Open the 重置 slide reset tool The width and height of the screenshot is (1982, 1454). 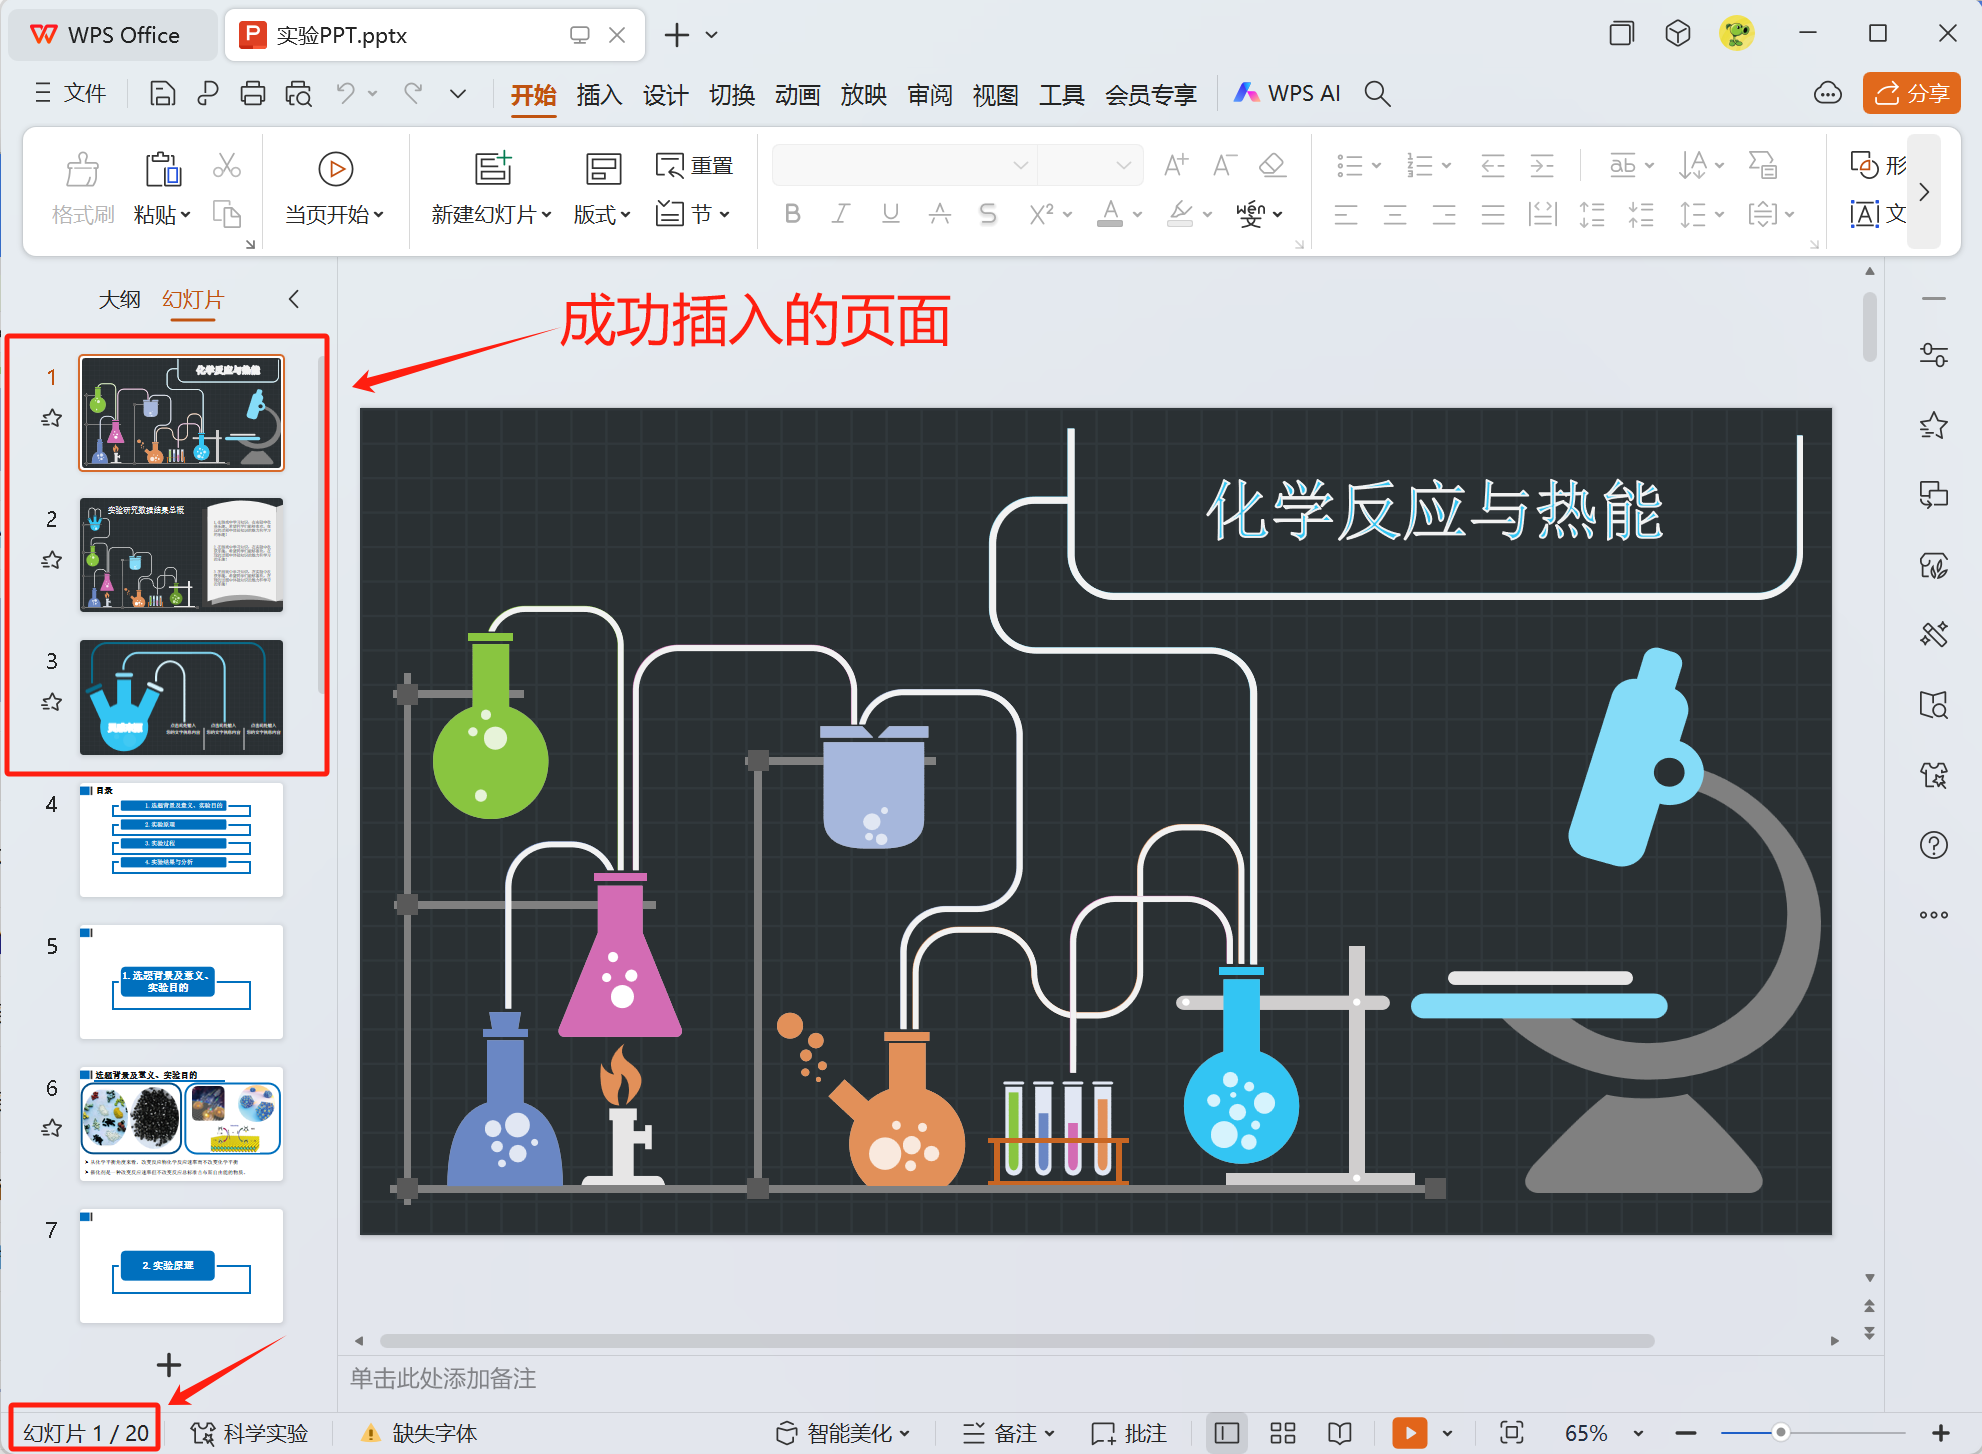click(696, 165)
